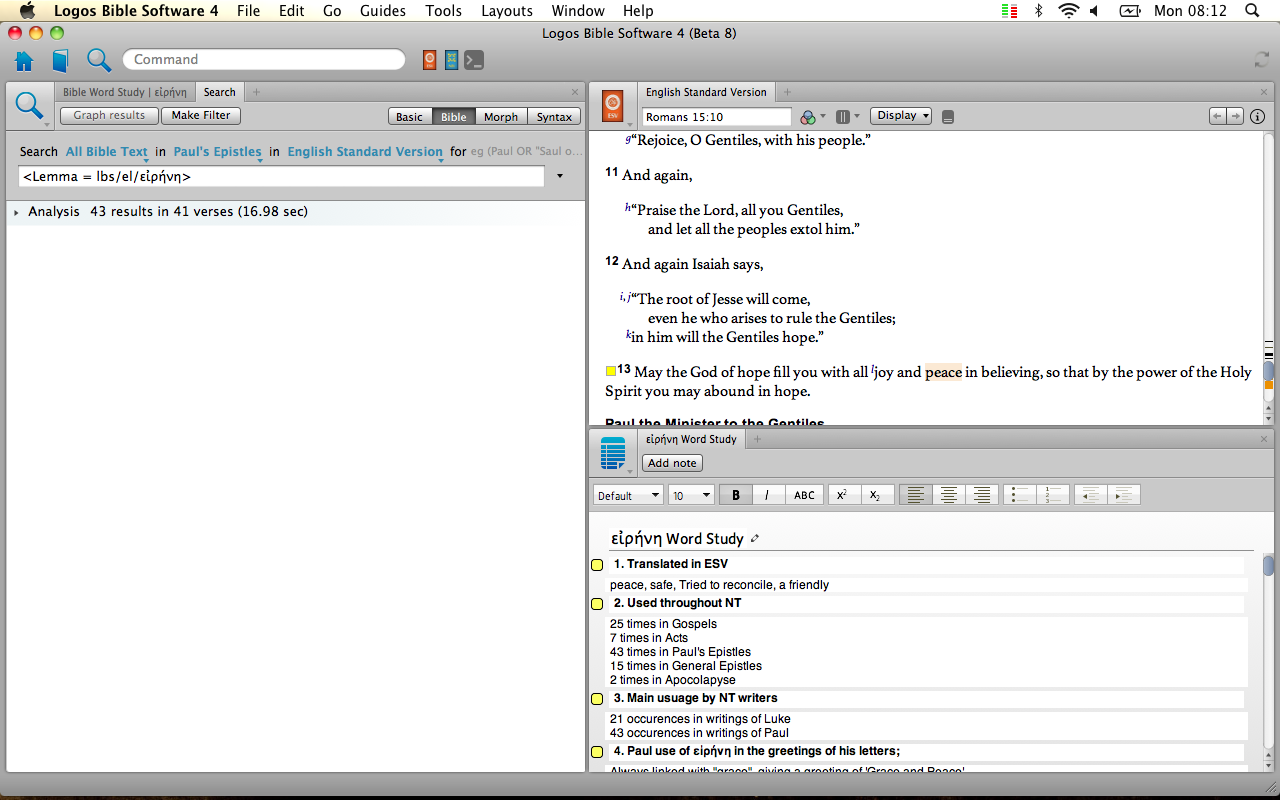
Task: Select the Bible search type
Action: pos(454,117)
